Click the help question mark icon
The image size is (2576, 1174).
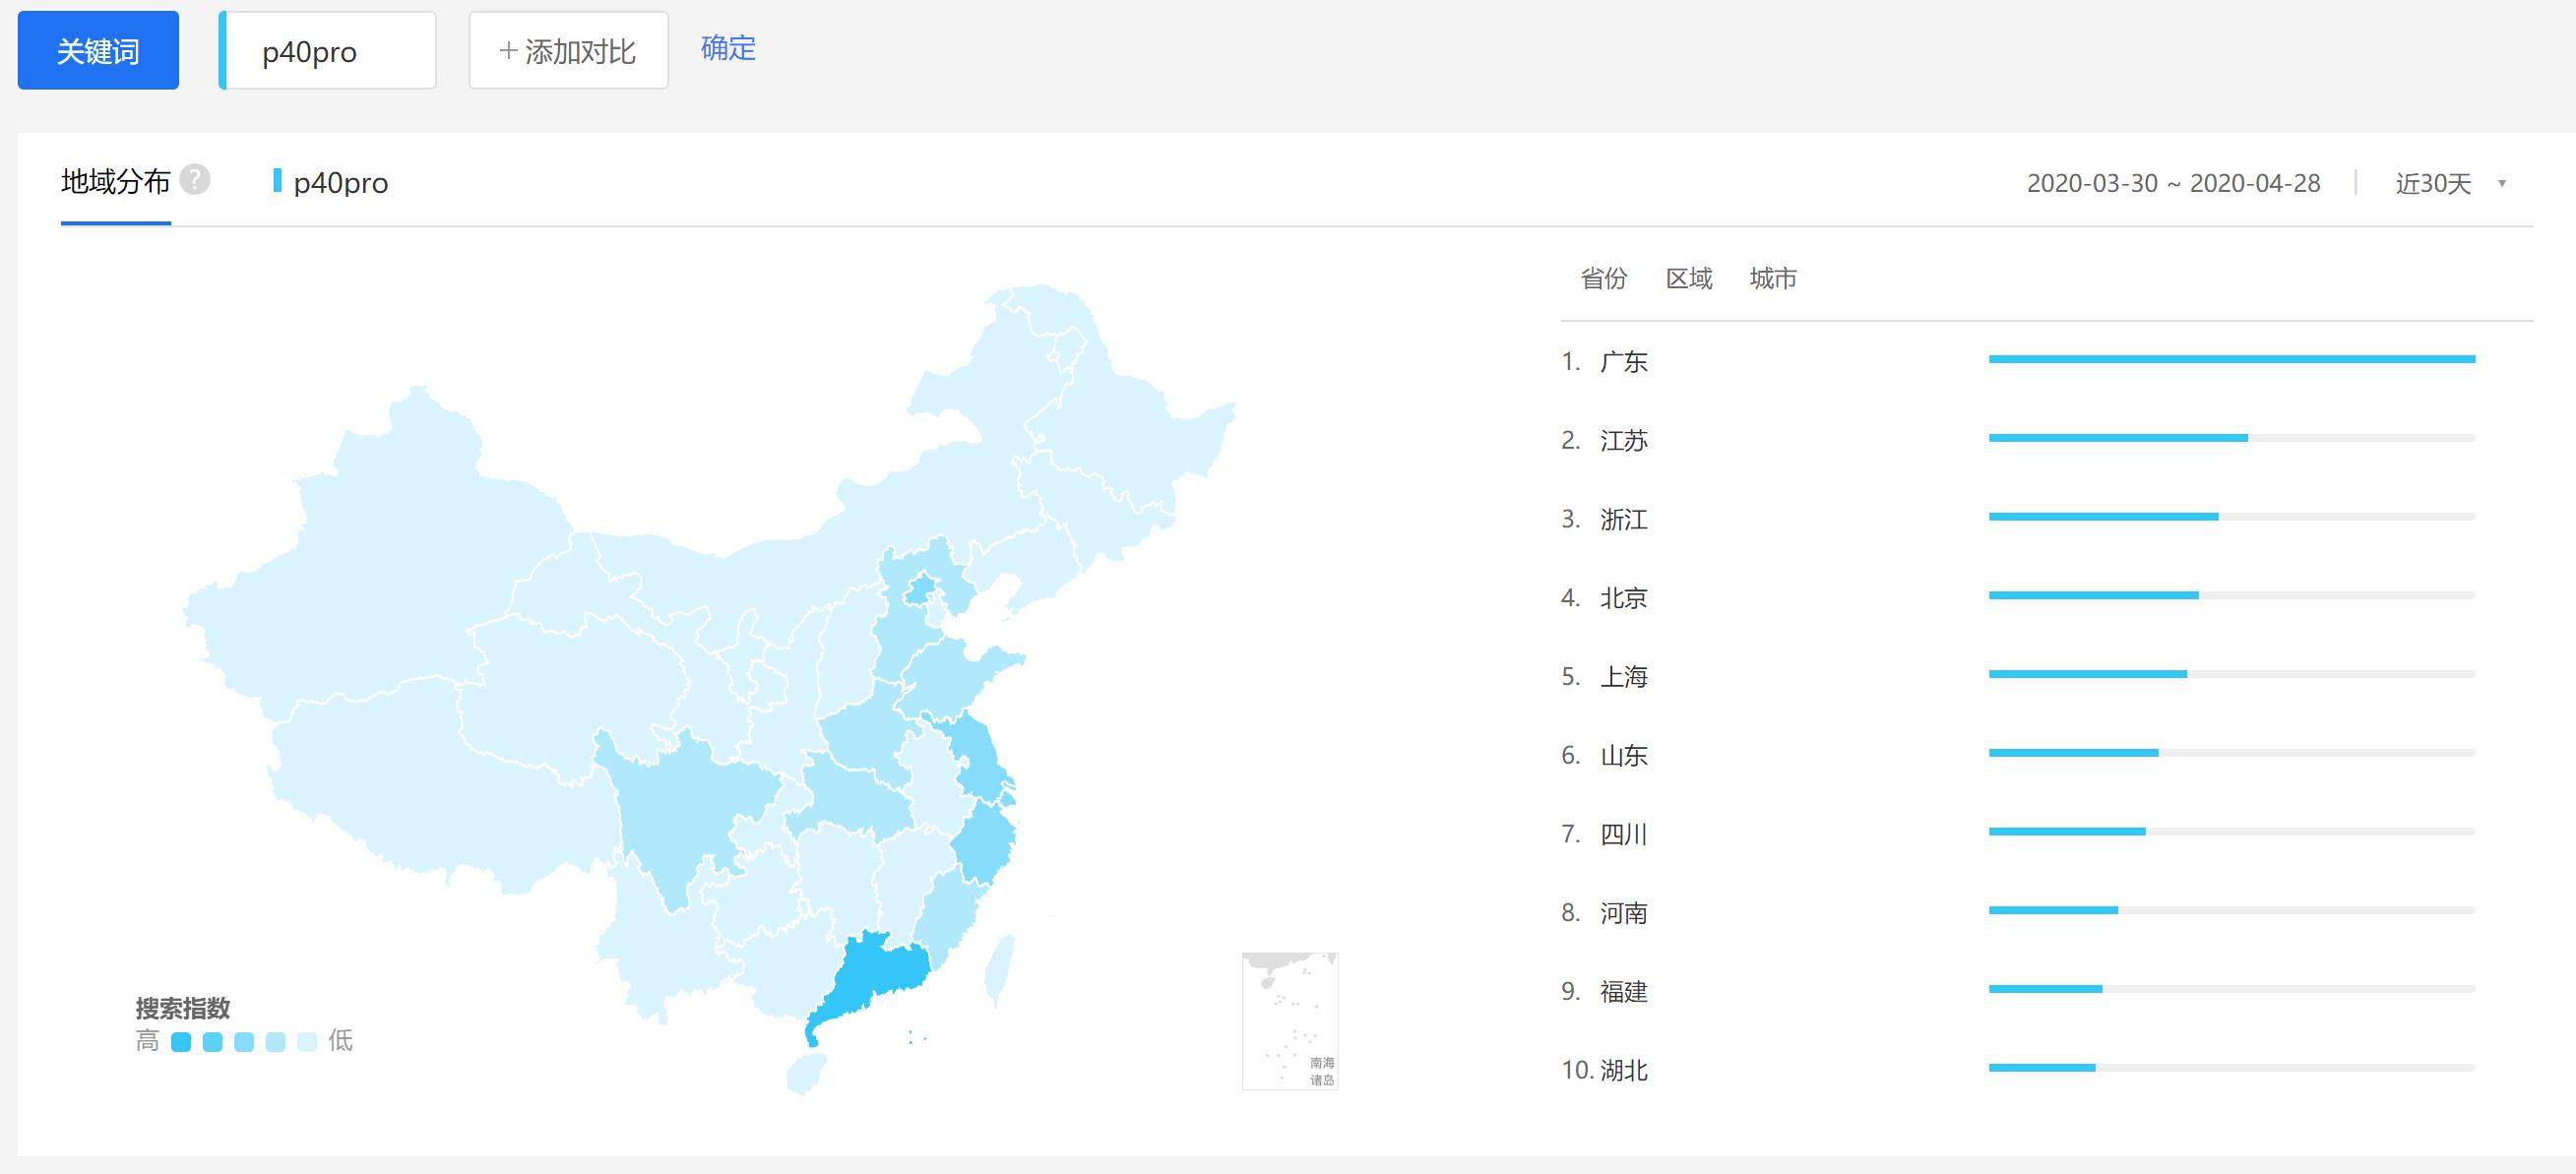195,180
